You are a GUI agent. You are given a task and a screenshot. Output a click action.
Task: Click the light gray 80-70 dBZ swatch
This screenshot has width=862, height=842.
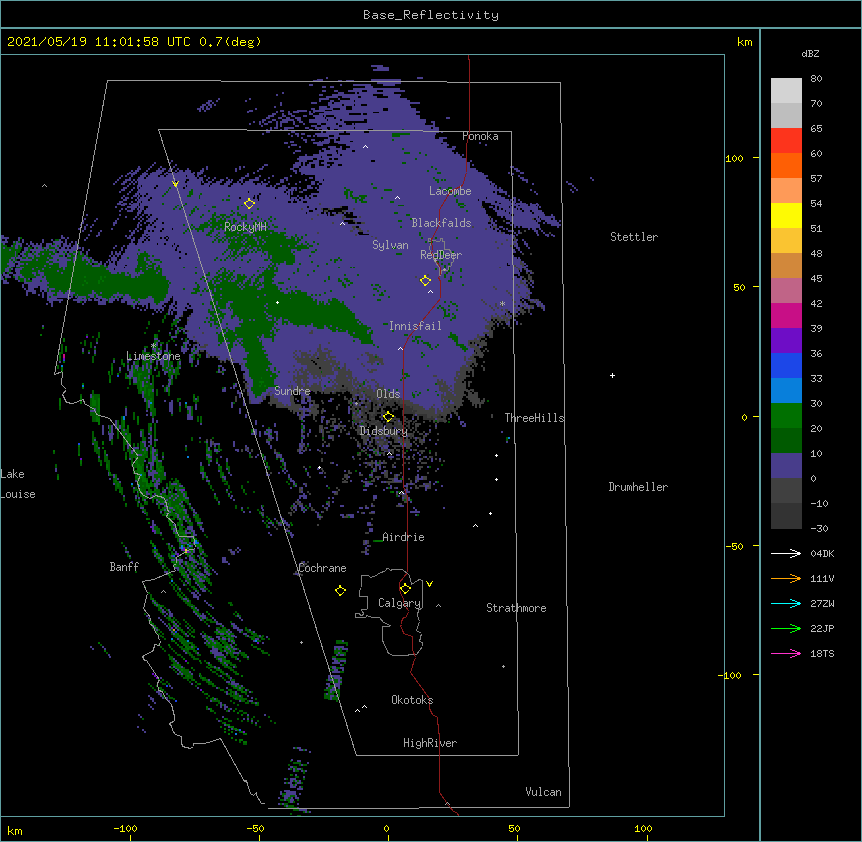pos(786,90)
